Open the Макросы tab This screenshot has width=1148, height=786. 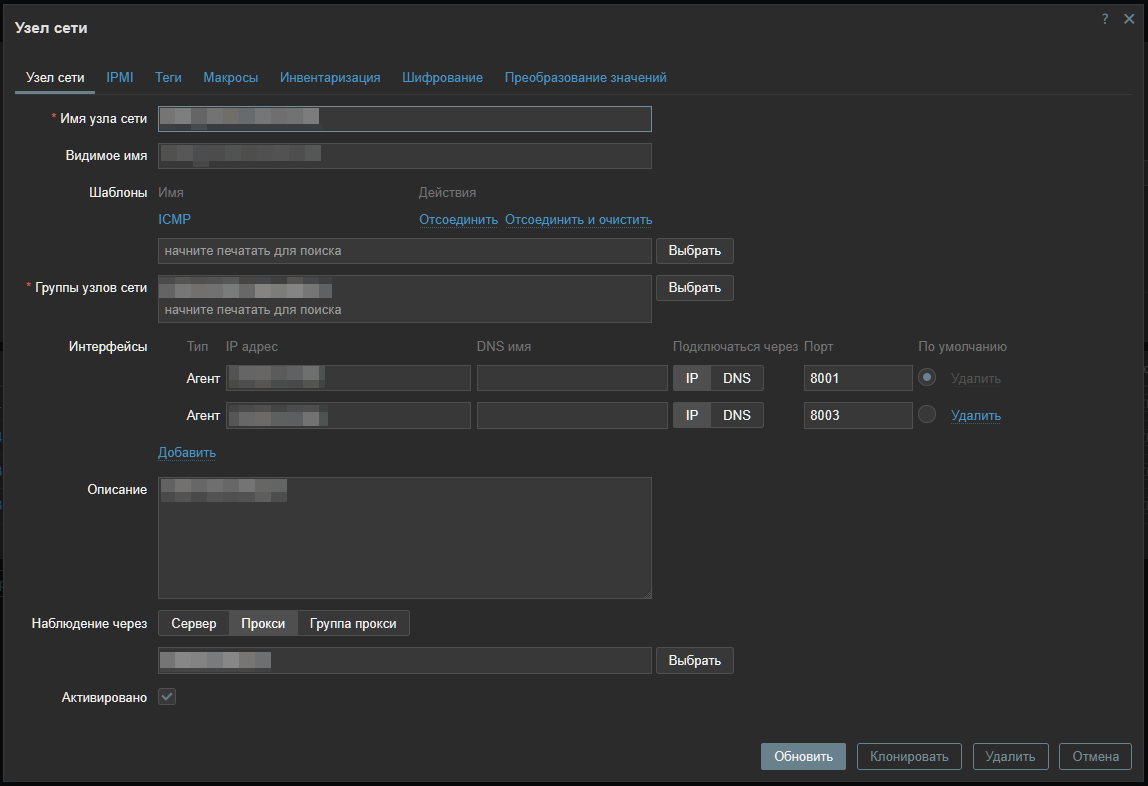point(231,77)
